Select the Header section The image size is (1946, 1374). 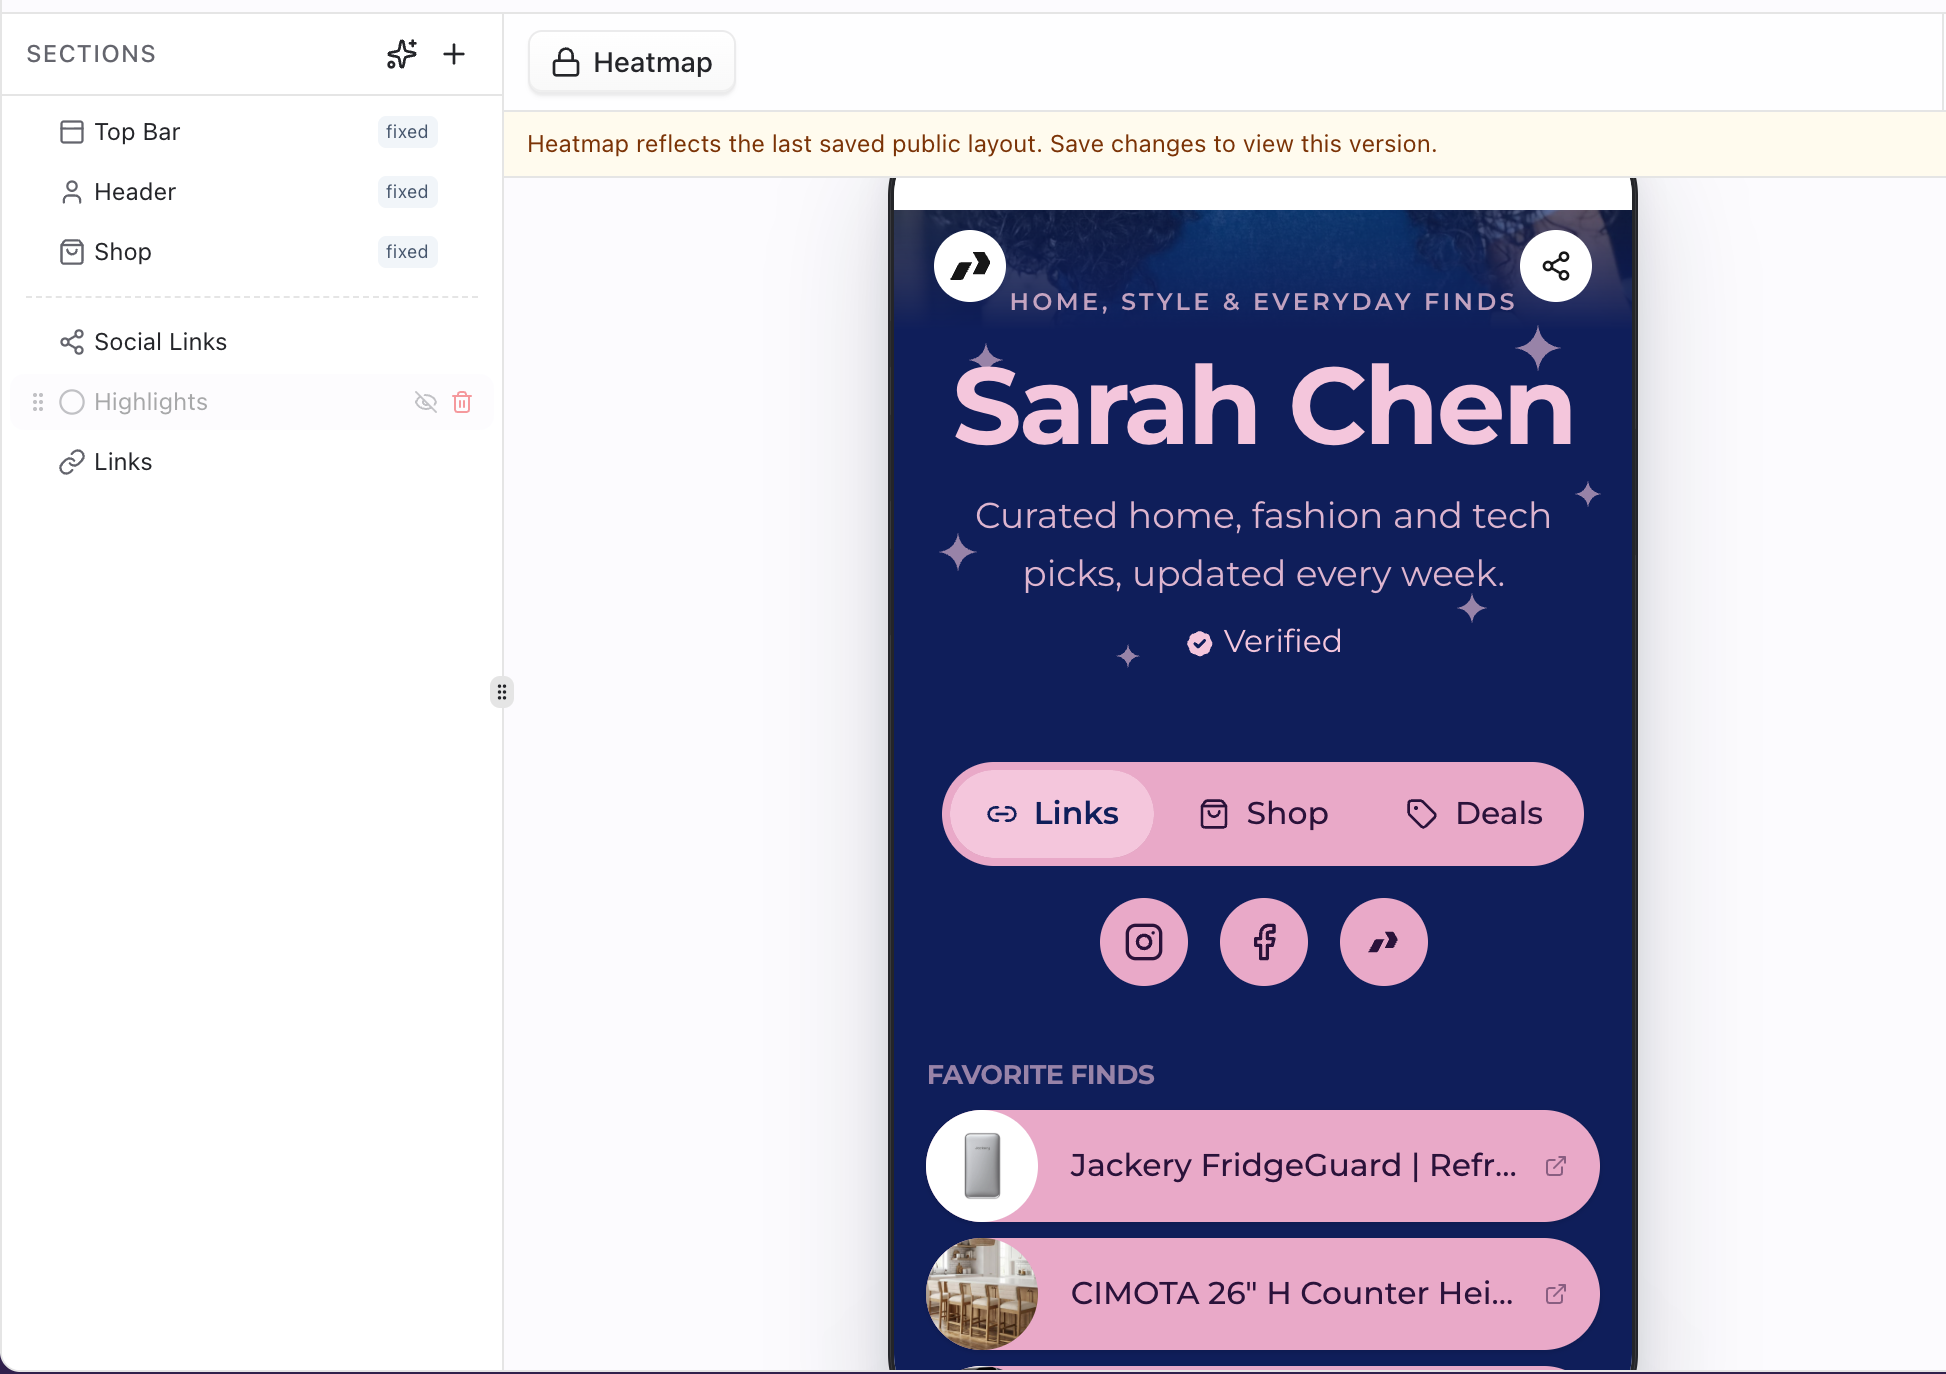[250, 192]
